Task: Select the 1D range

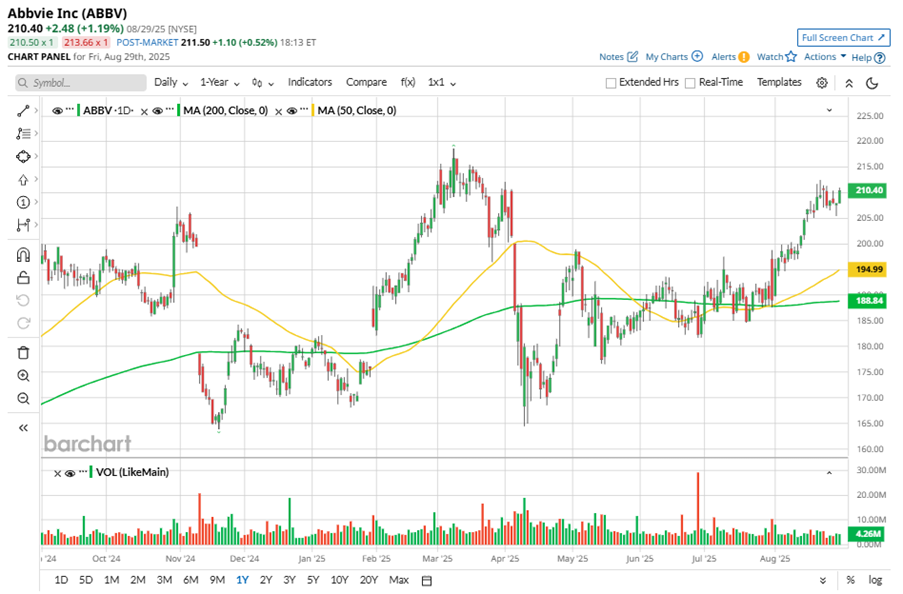Action: click(x=61, y=580)
